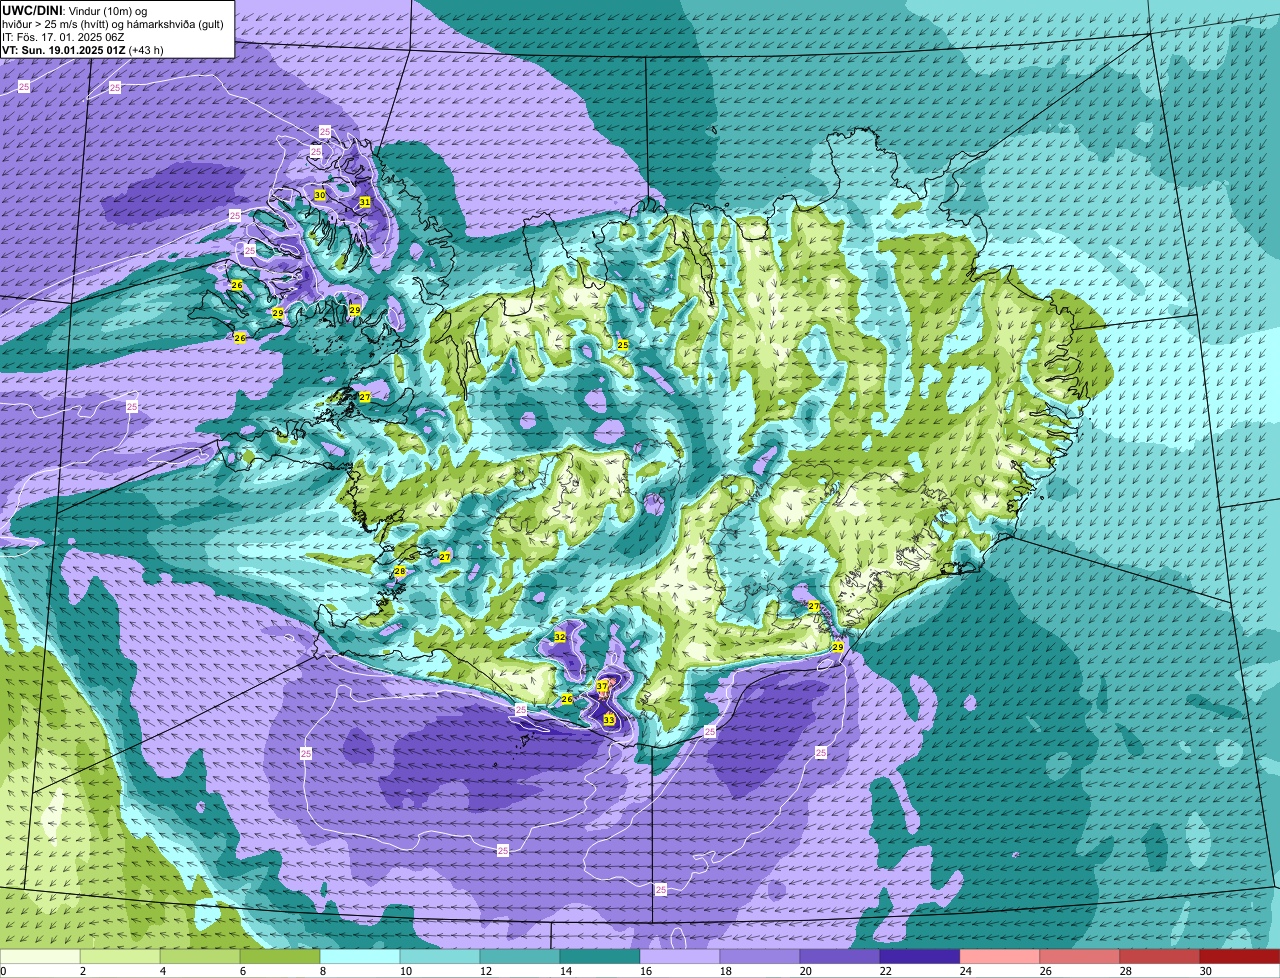
Task: Click the 'UWC/DINI: Vindur (10m) og' title line
Action: click(x=75, y=10)
